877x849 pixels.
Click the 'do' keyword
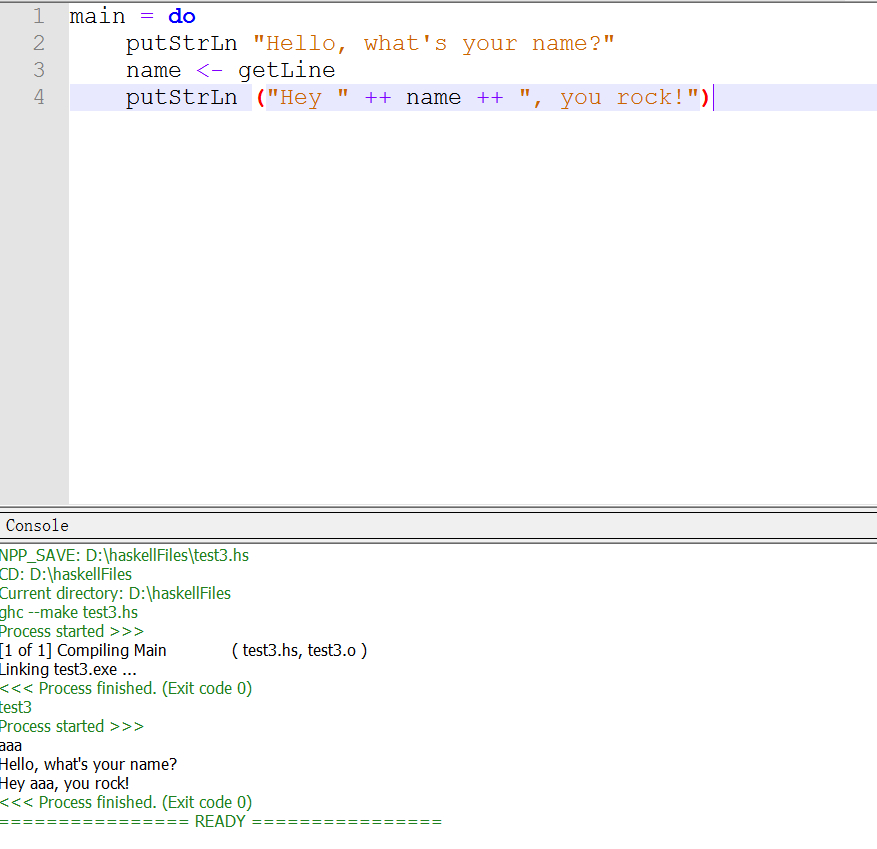pos(182,16)
